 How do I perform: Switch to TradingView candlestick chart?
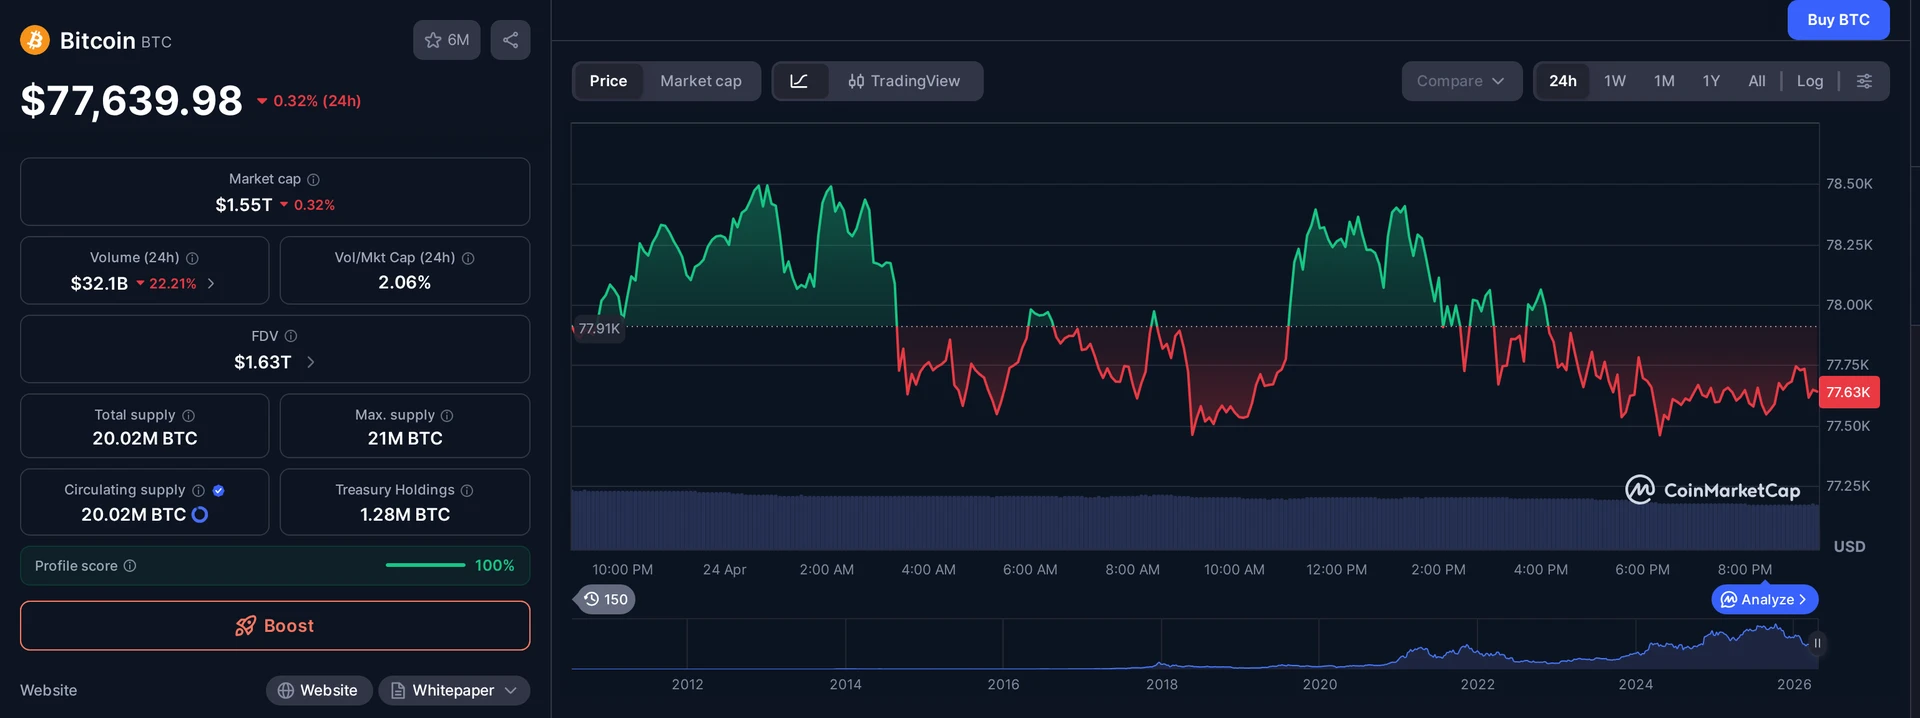click(904, 81)
